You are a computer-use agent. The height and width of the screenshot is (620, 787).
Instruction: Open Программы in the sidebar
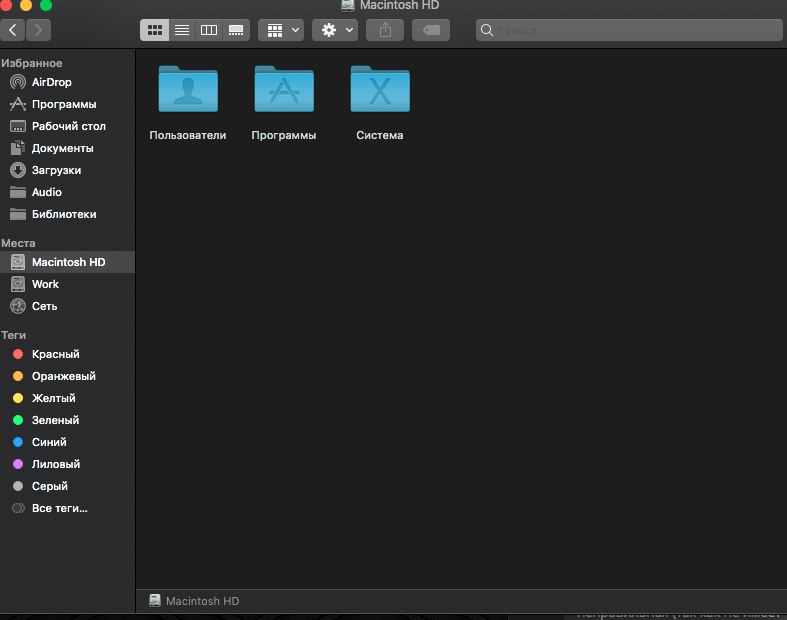(67, 104)
